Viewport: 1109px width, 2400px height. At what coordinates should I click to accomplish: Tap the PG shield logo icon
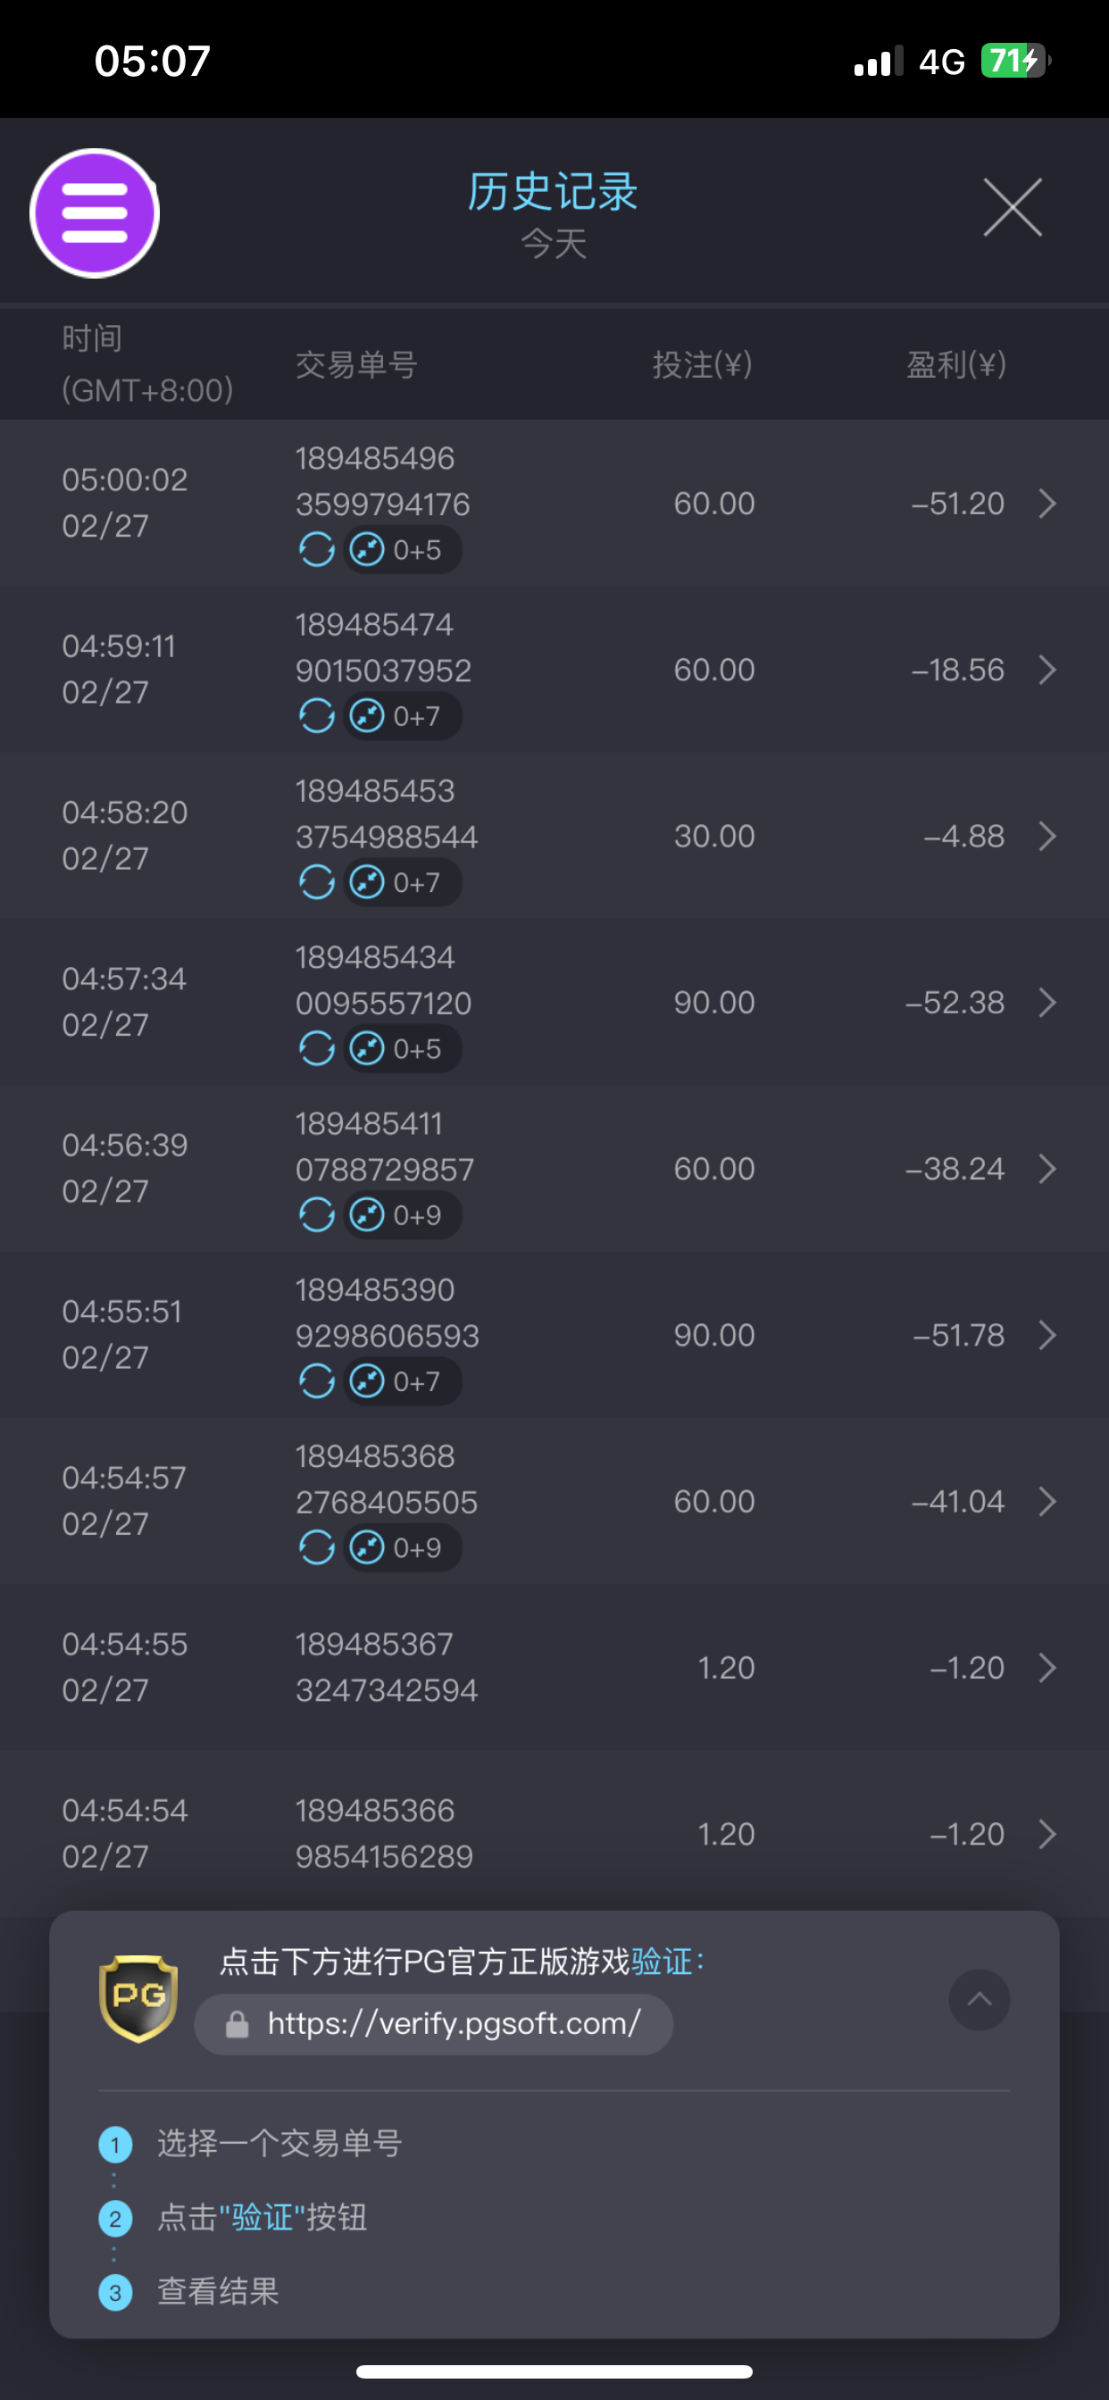[x=139, y=1998]
